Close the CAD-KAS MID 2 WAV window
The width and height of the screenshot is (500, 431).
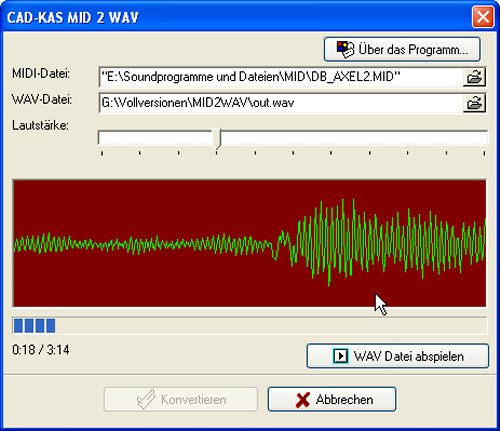point(483,17)
